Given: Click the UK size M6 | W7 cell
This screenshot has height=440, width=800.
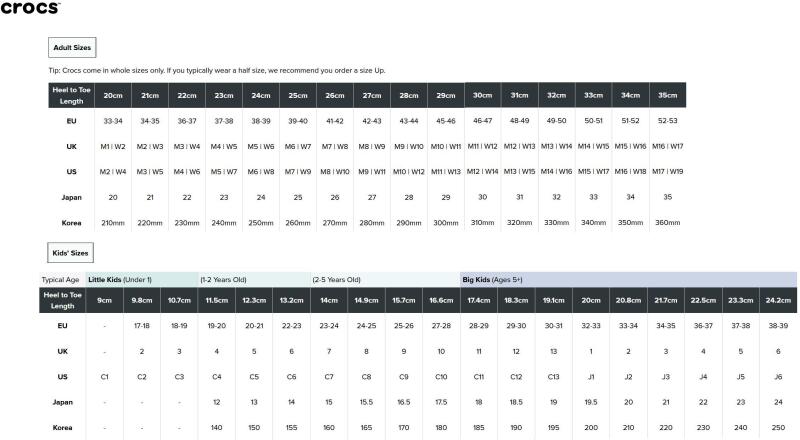Looking at the screenshot, I should click(298, 146).
